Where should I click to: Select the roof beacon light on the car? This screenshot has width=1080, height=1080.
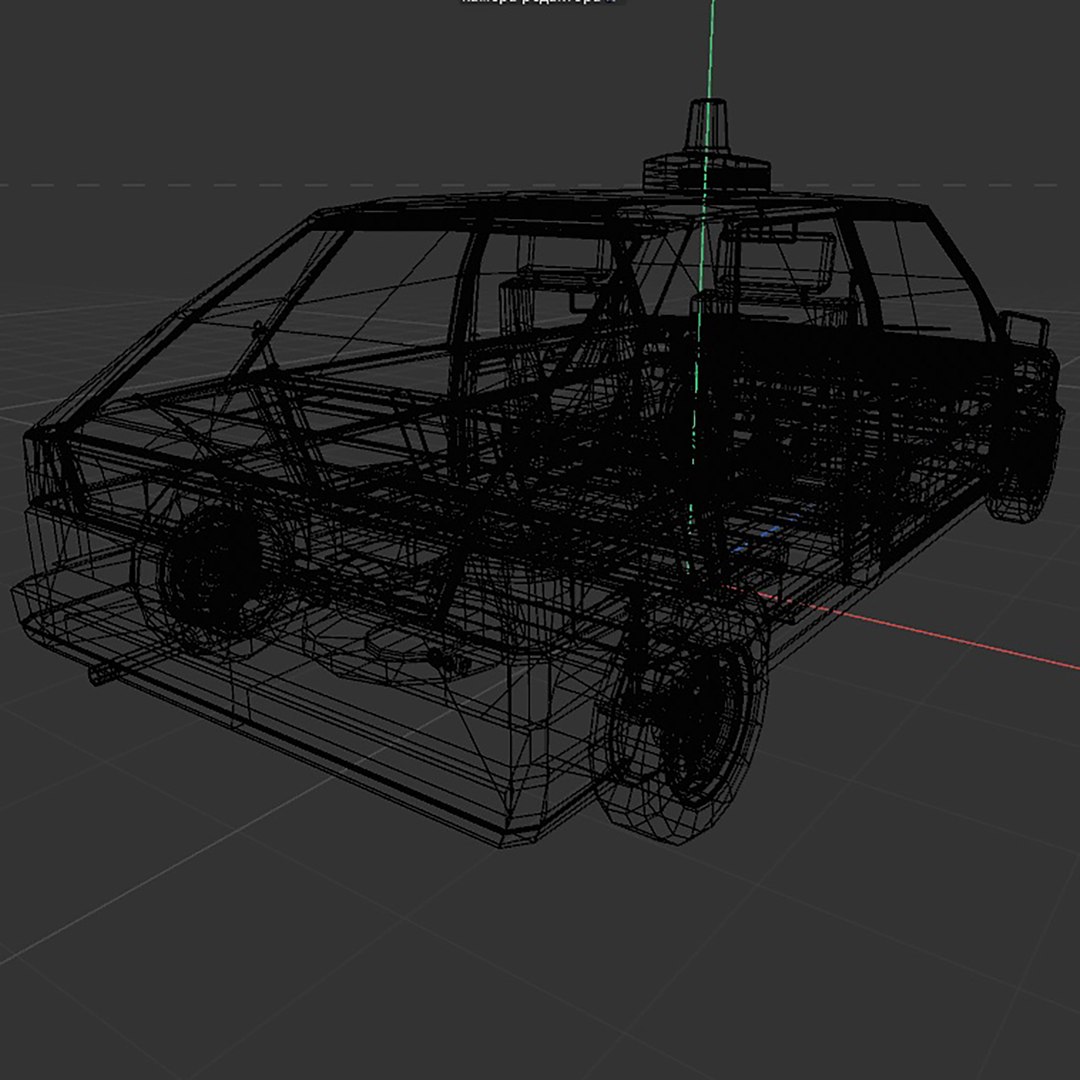(707, 145)
